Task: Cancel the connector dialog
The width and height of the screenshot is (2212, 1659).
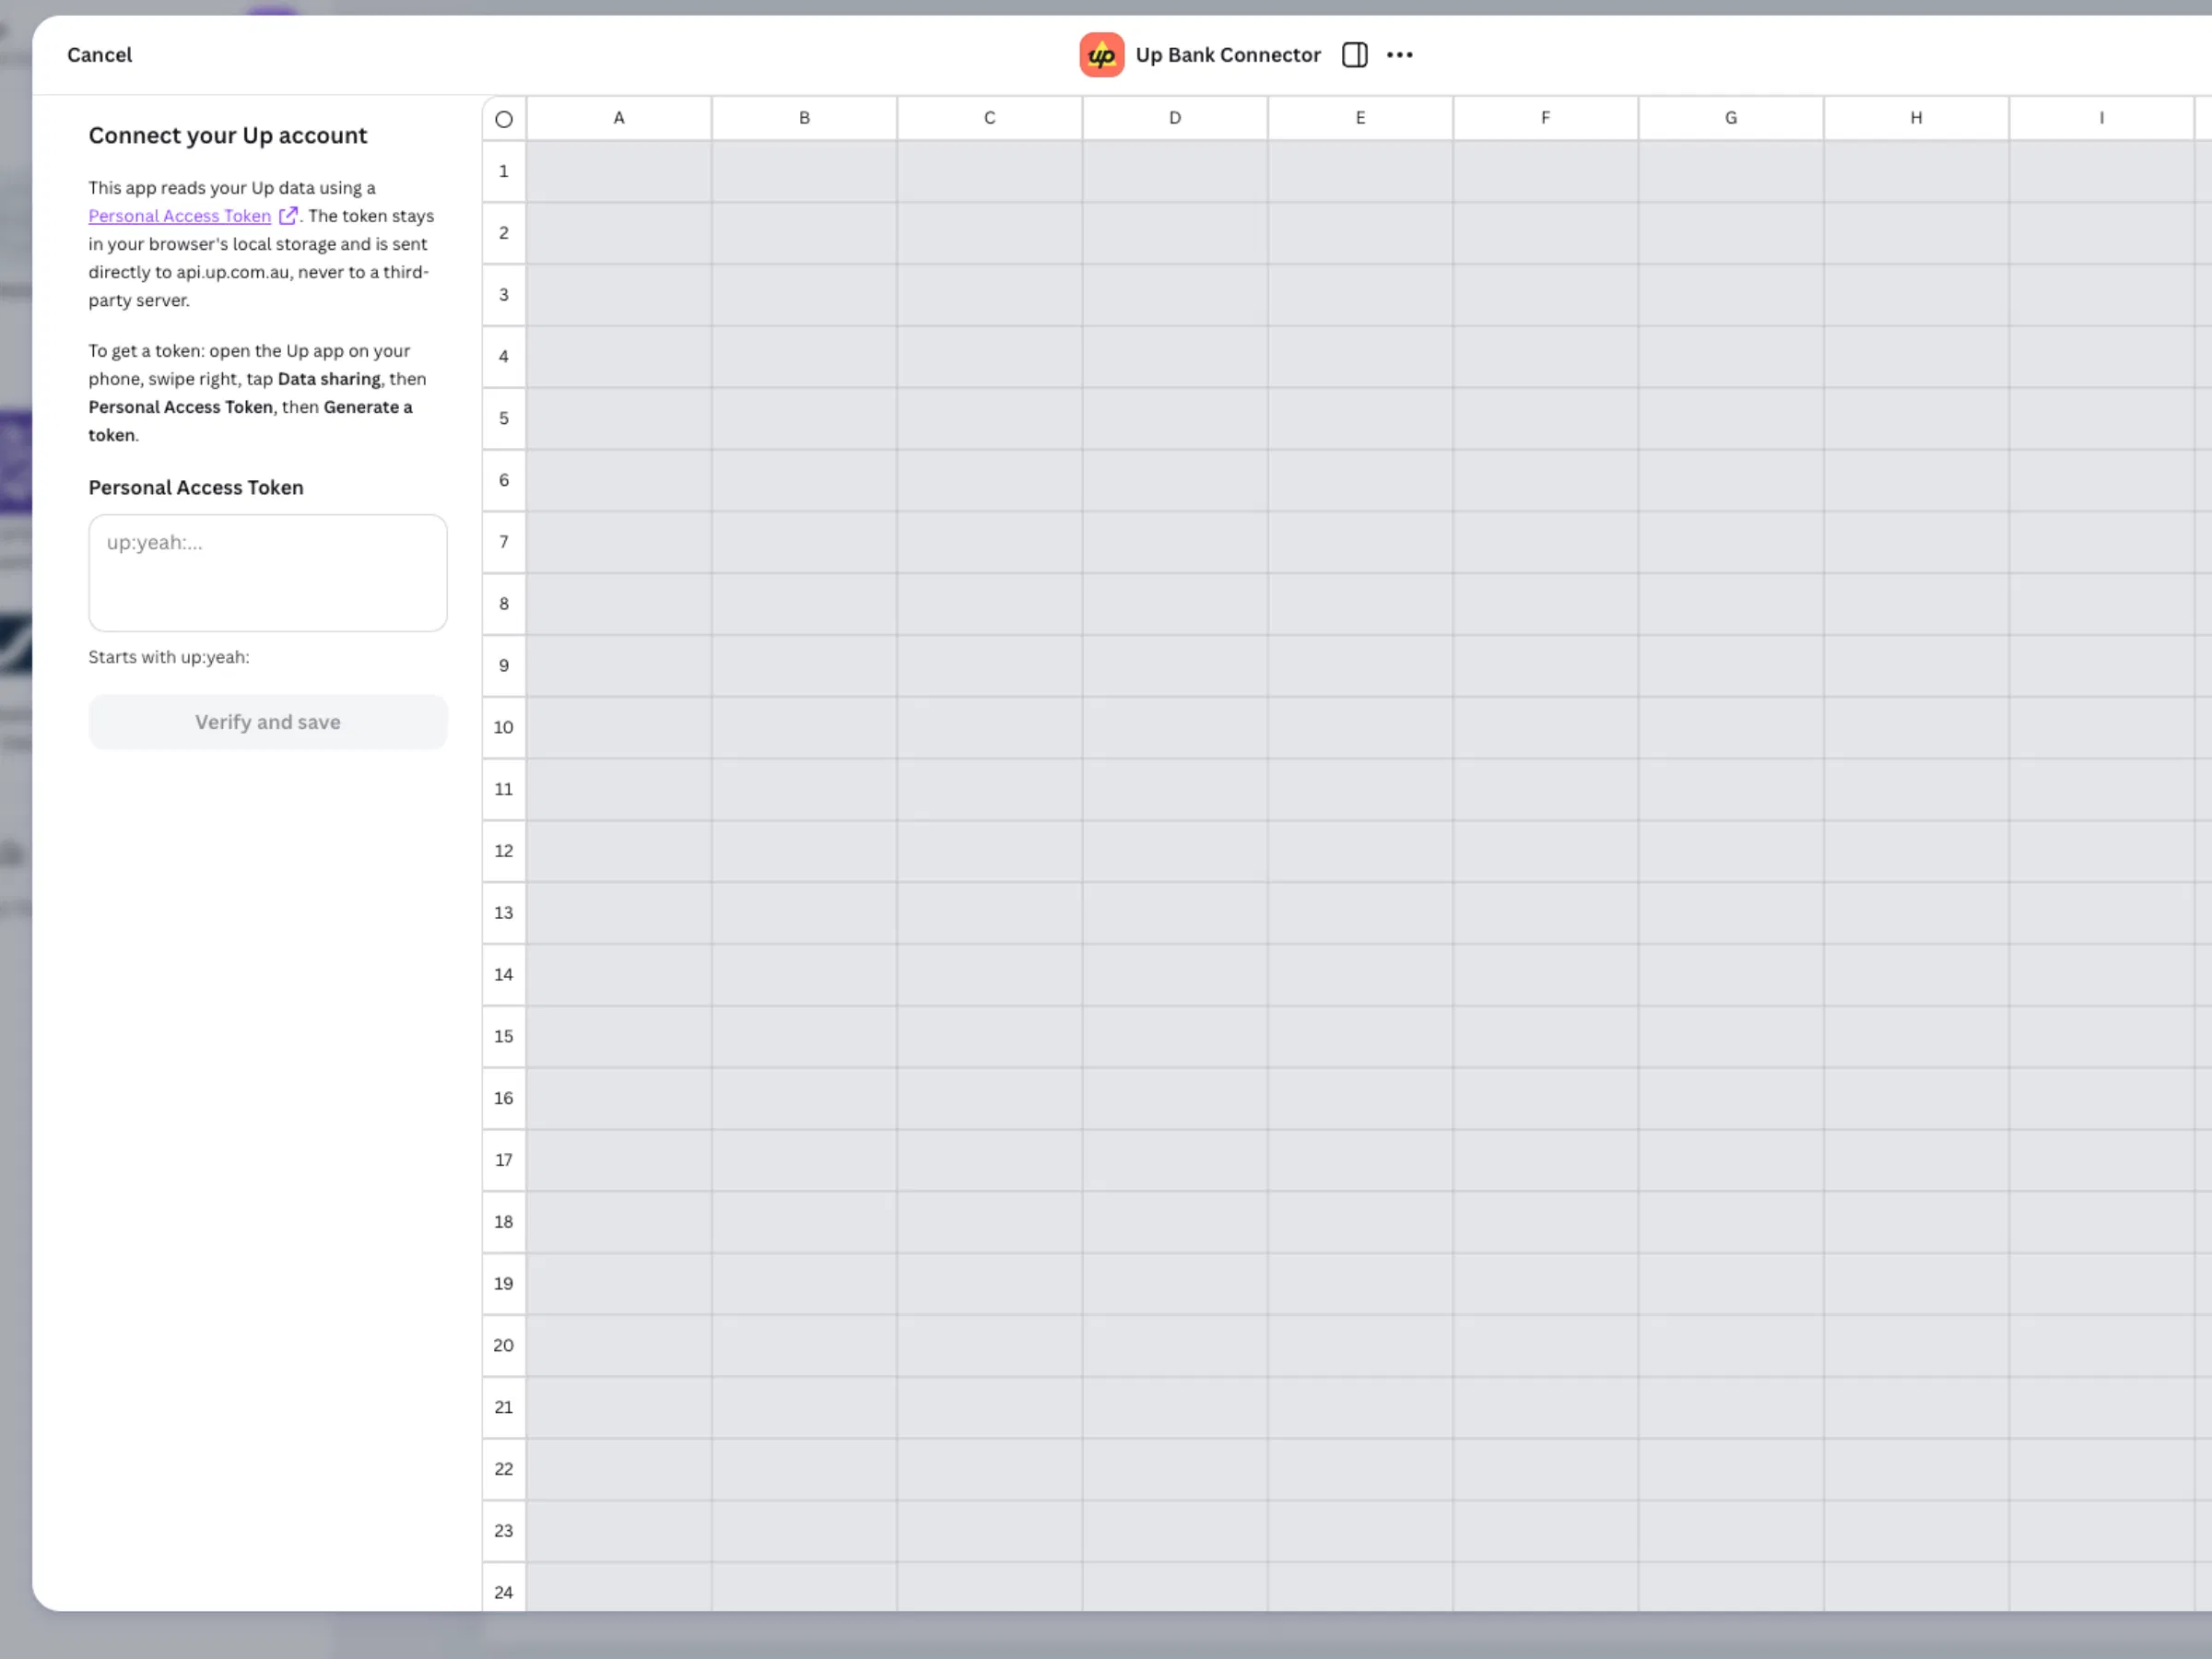Action: [99, 55]
